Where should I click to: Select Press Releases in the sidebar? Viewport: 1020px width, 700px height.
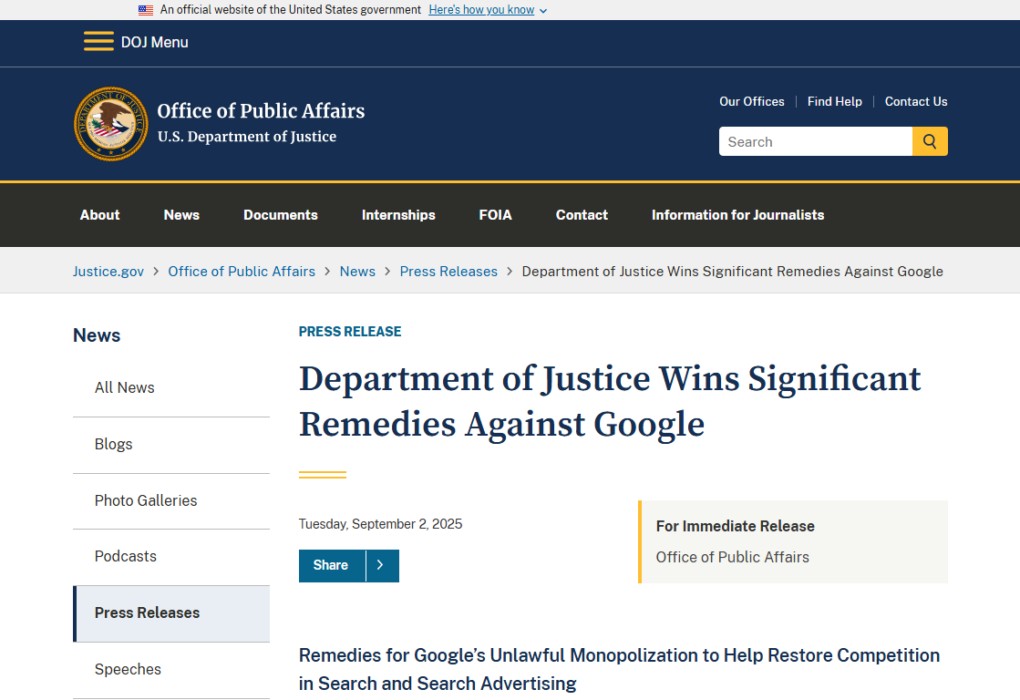point(171,613)
